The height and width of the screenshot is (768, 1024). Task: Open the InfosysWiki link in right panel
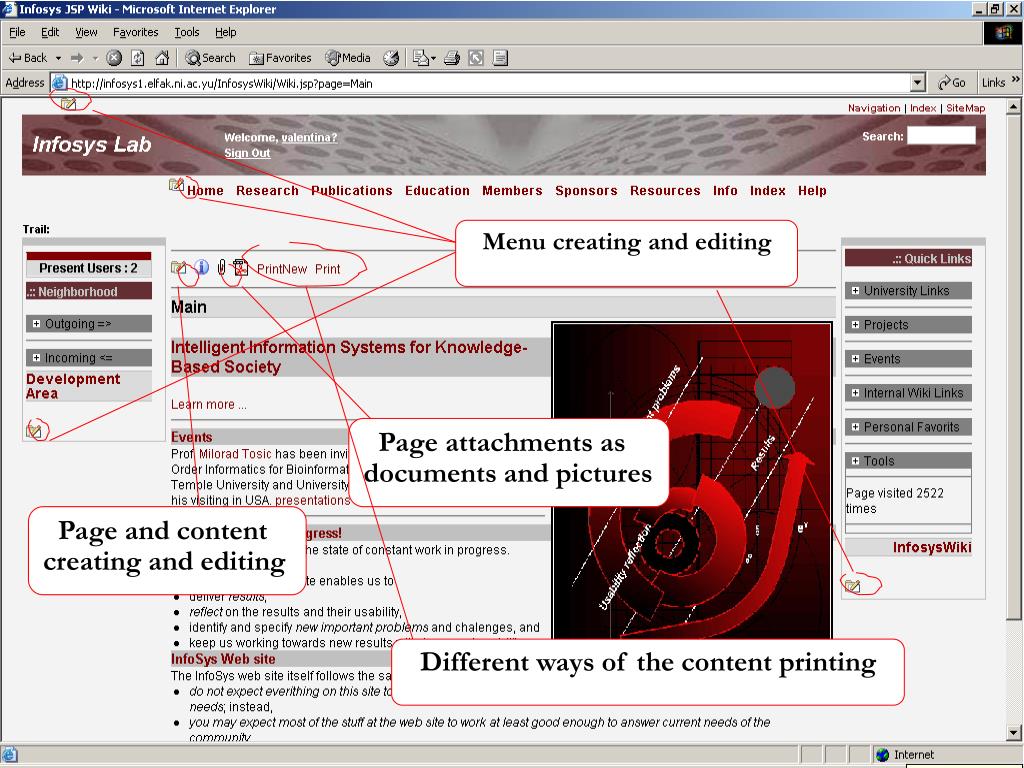pyautogui.click(x=932, y=547)
